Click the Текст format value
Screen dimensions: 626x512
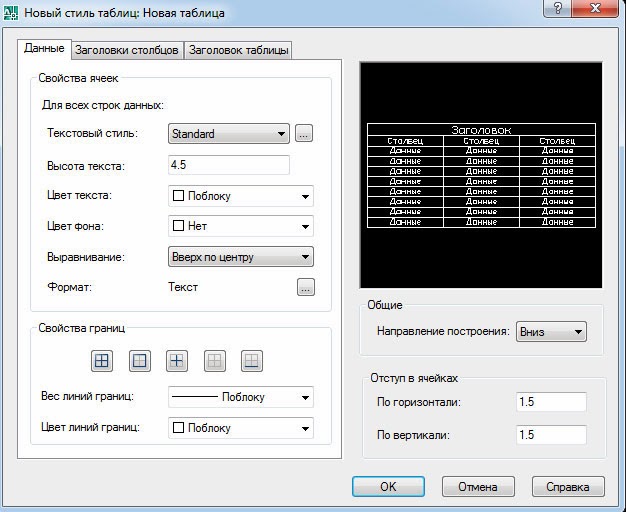coord(183,287)
